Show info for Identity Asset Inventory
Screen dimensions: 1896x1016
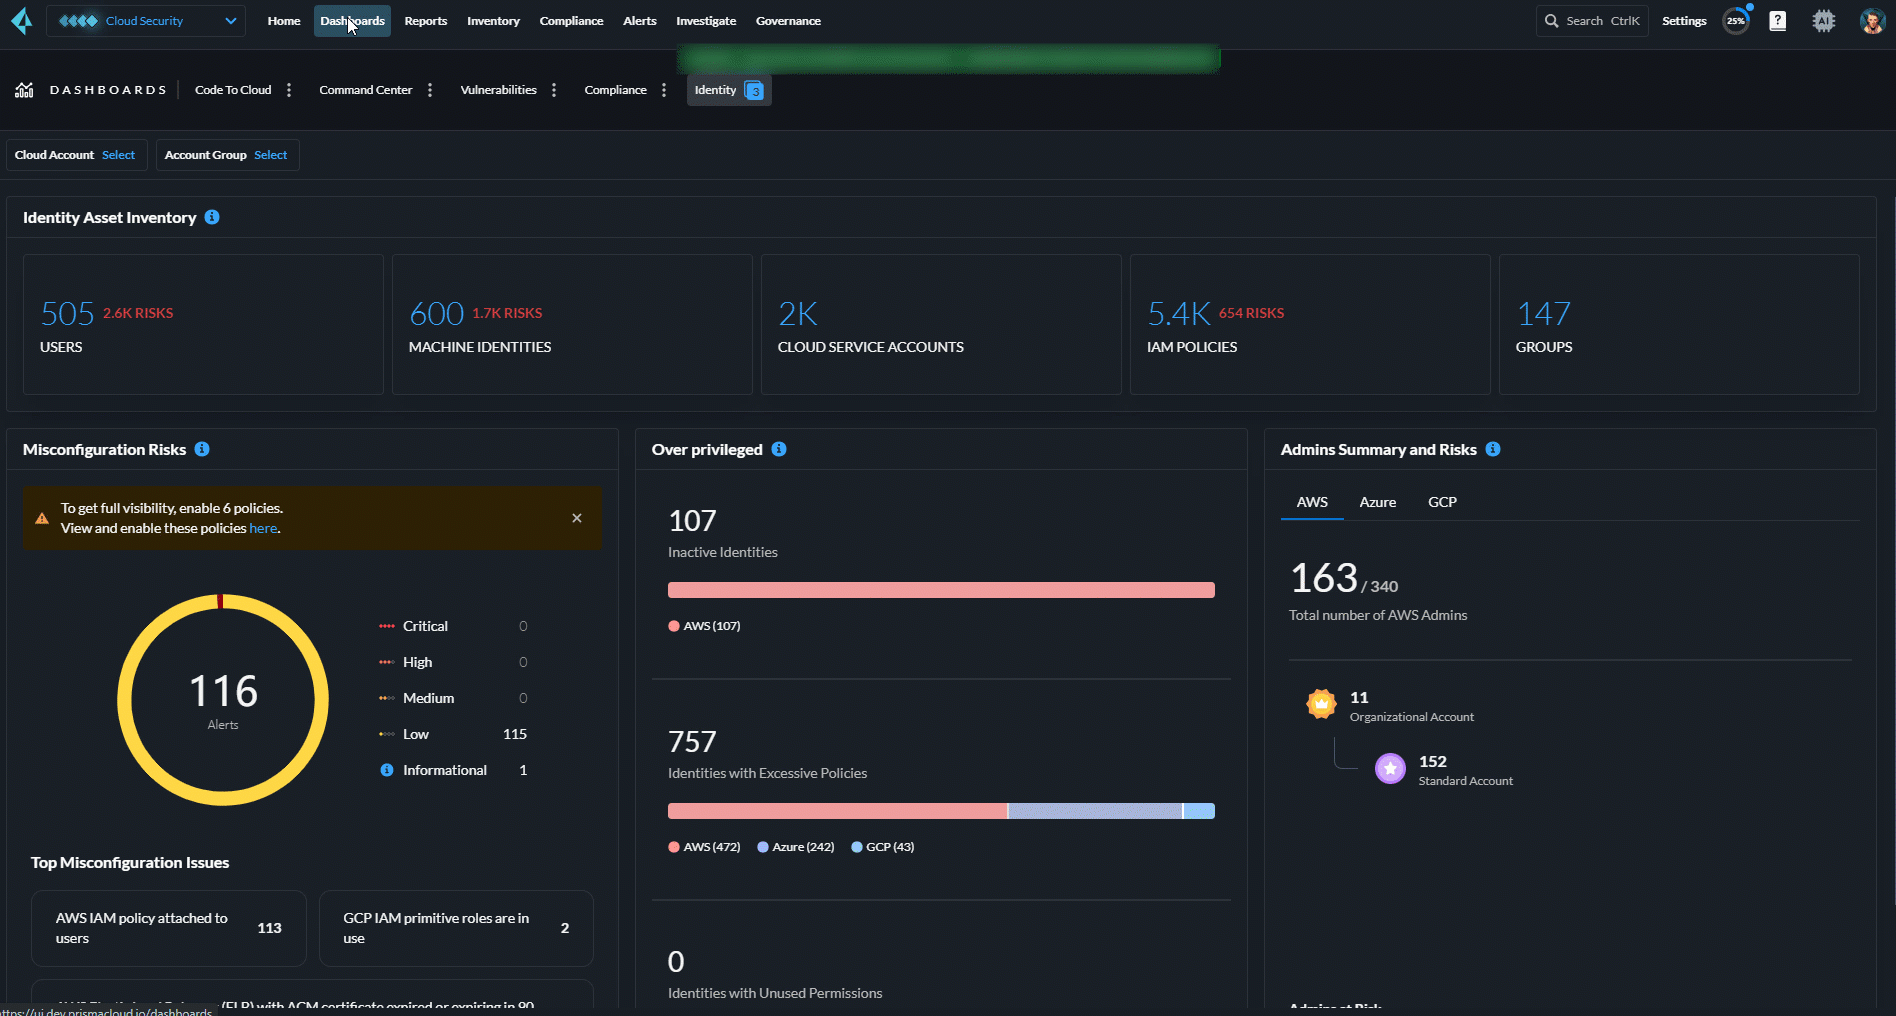click(212, 217)
